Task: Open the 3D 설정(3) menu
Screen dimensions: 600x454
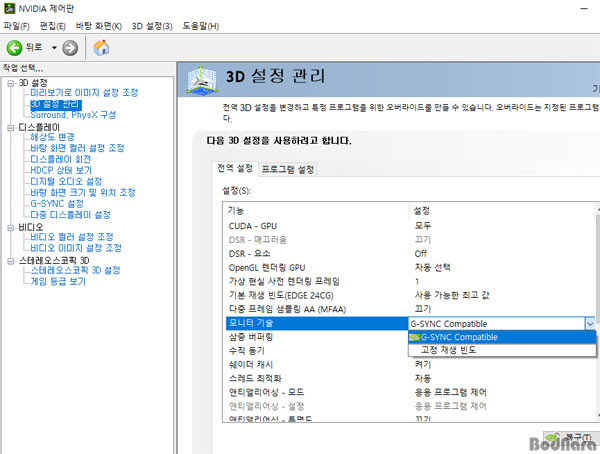Action: tap(152, 26)
